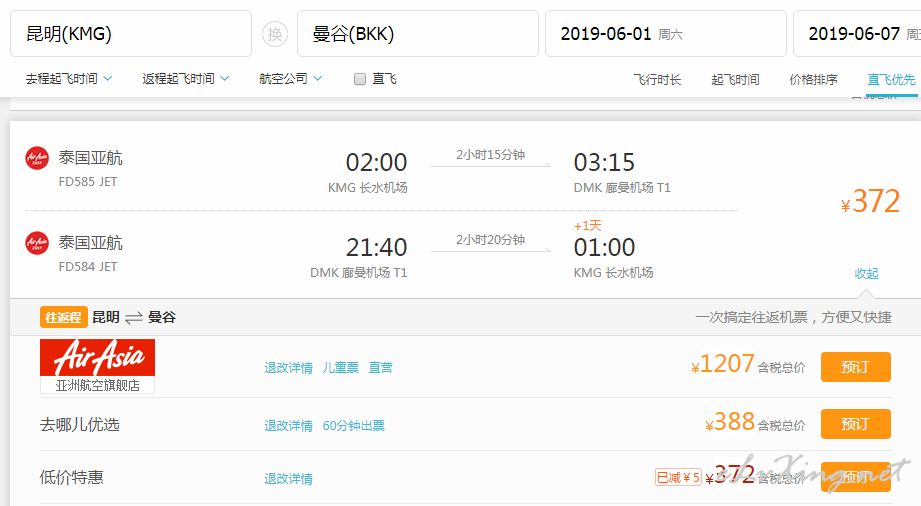This screenshot has height=506, width=921.
Task: Click the round-trip swap arrows icon
Action: click(134, 318)
